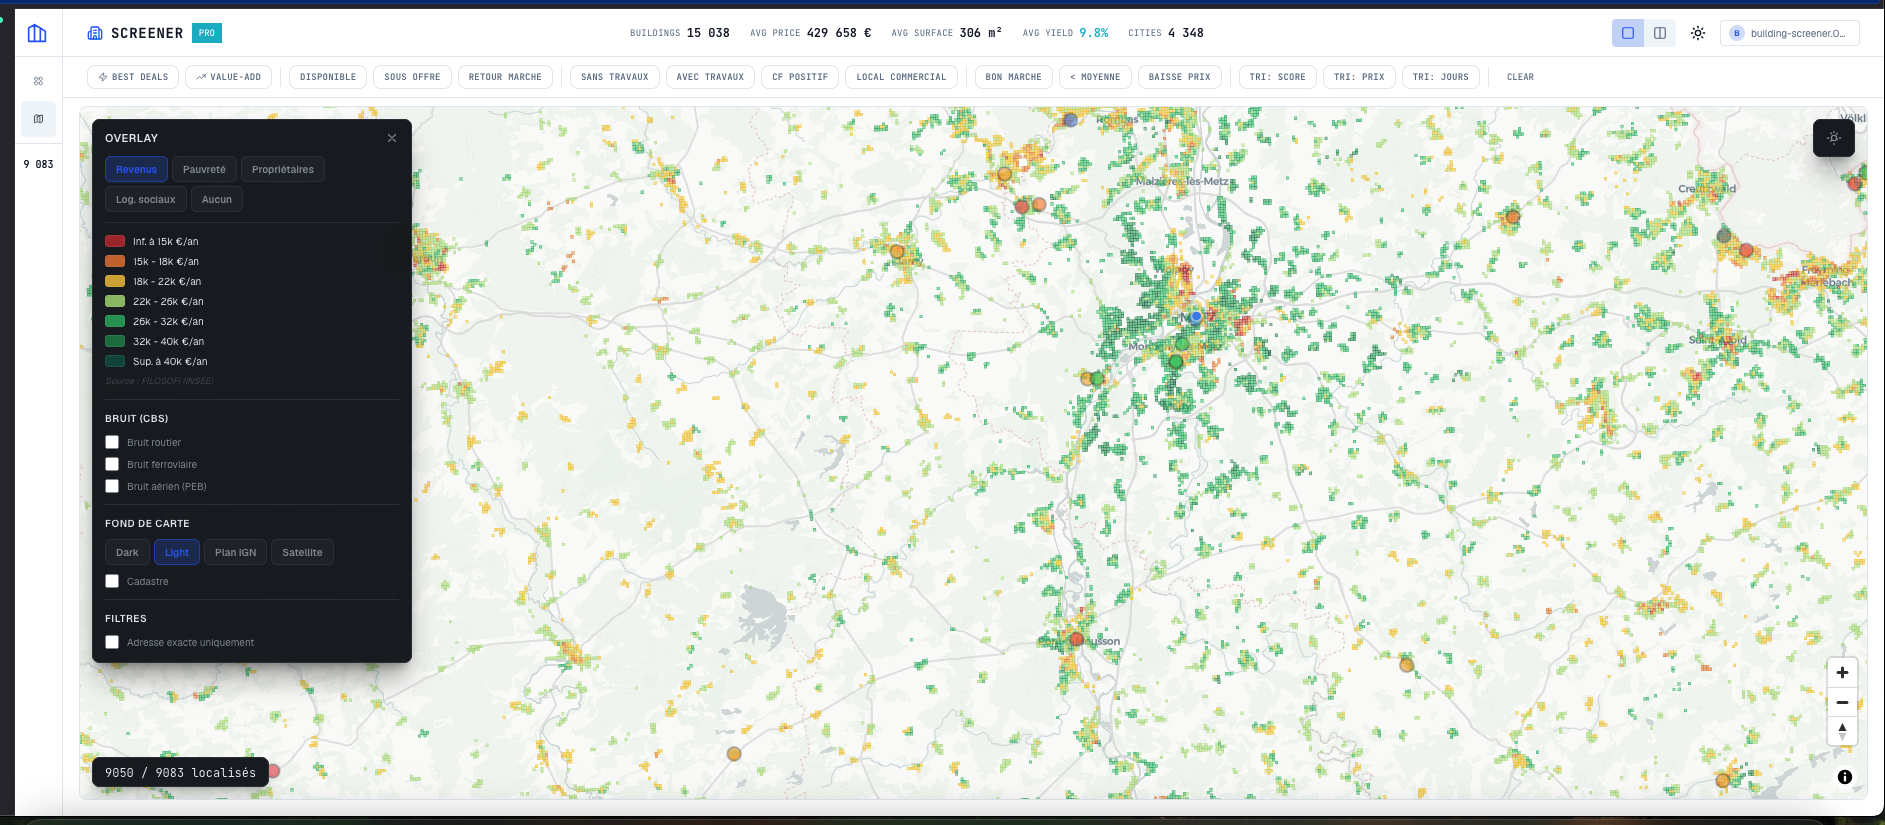Toggle light/dark theme sun icon

pyautogui.click(x=1698, y=33)
